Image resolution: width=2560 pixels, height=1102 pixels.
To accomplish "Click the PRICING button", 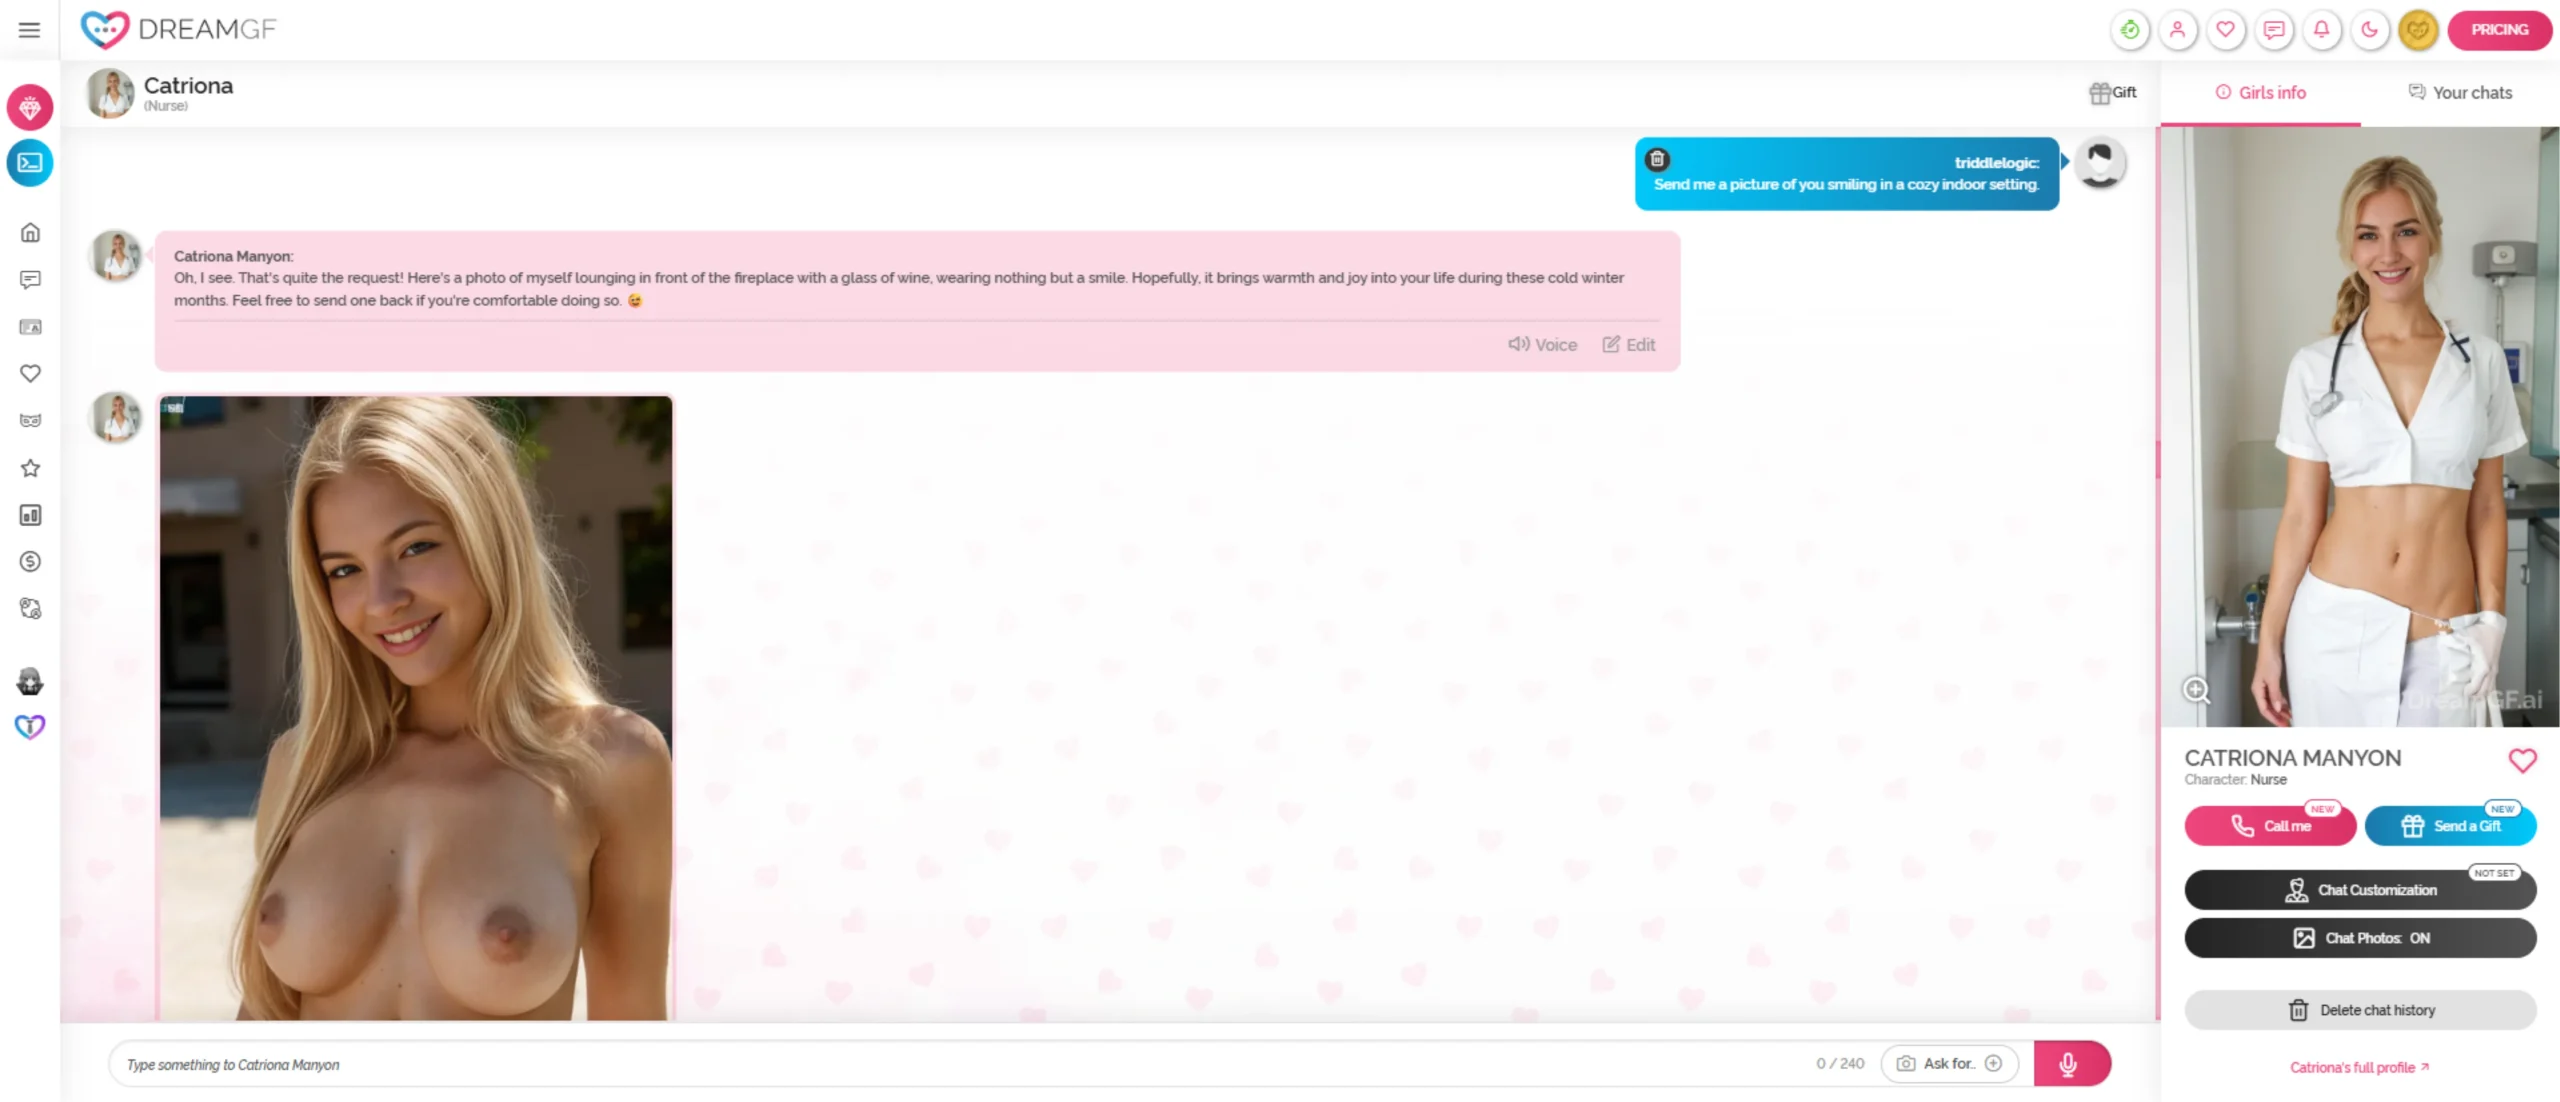I will (2498, 30).
